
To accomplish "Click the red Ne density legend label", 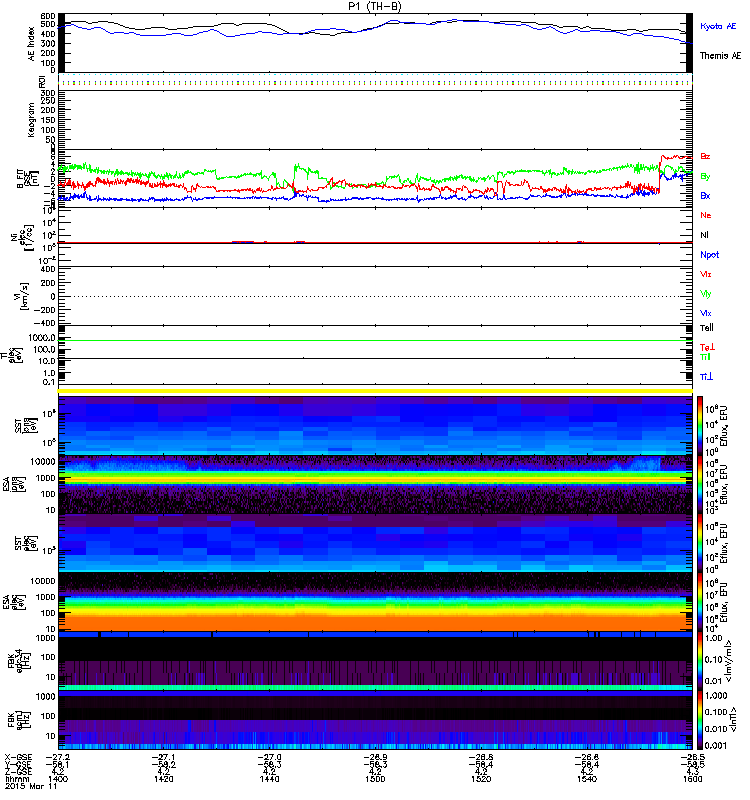I will (706, 215).
